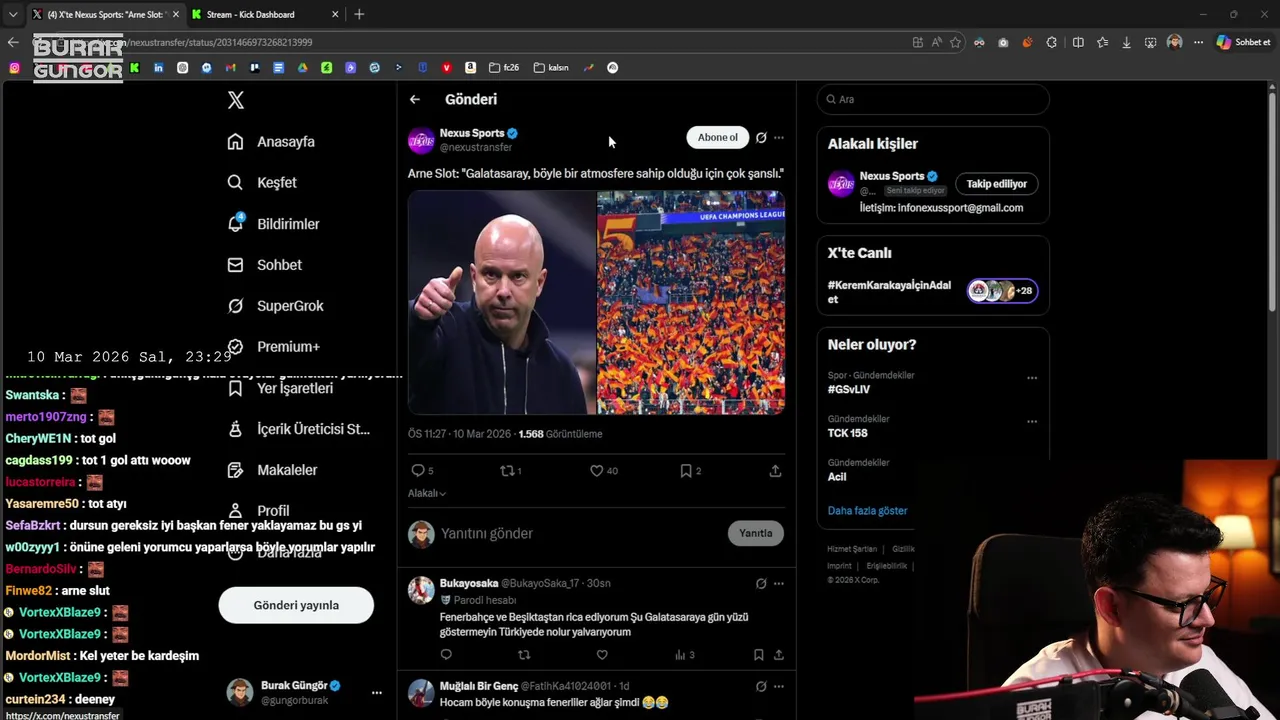Open Makaleler articles in the sidebar
This screenshot has height=720, width=1280.
click(272, 470)
